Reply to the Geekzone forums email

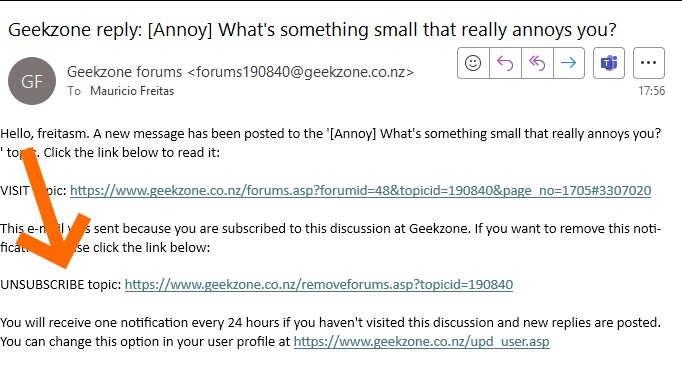coord(505,63)
